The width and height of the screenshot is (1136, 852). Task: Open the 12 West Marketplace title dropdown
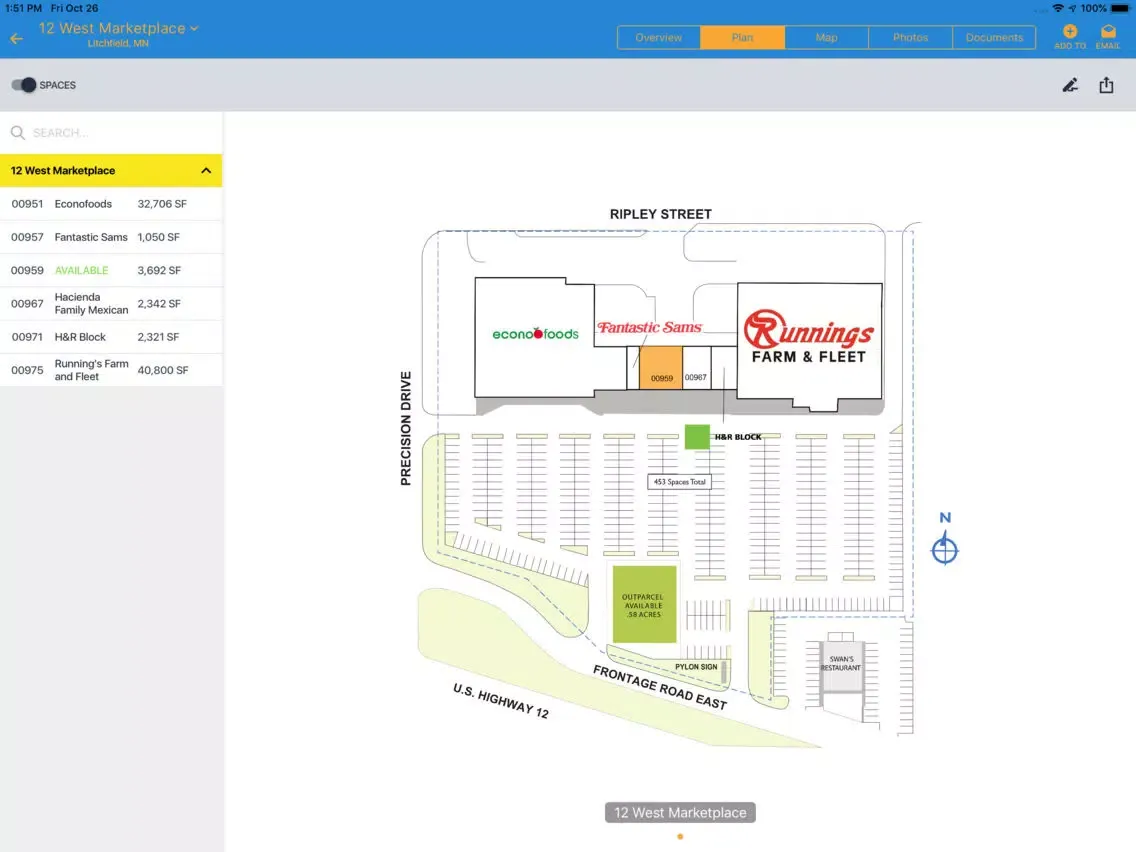(x=118, y=28)
